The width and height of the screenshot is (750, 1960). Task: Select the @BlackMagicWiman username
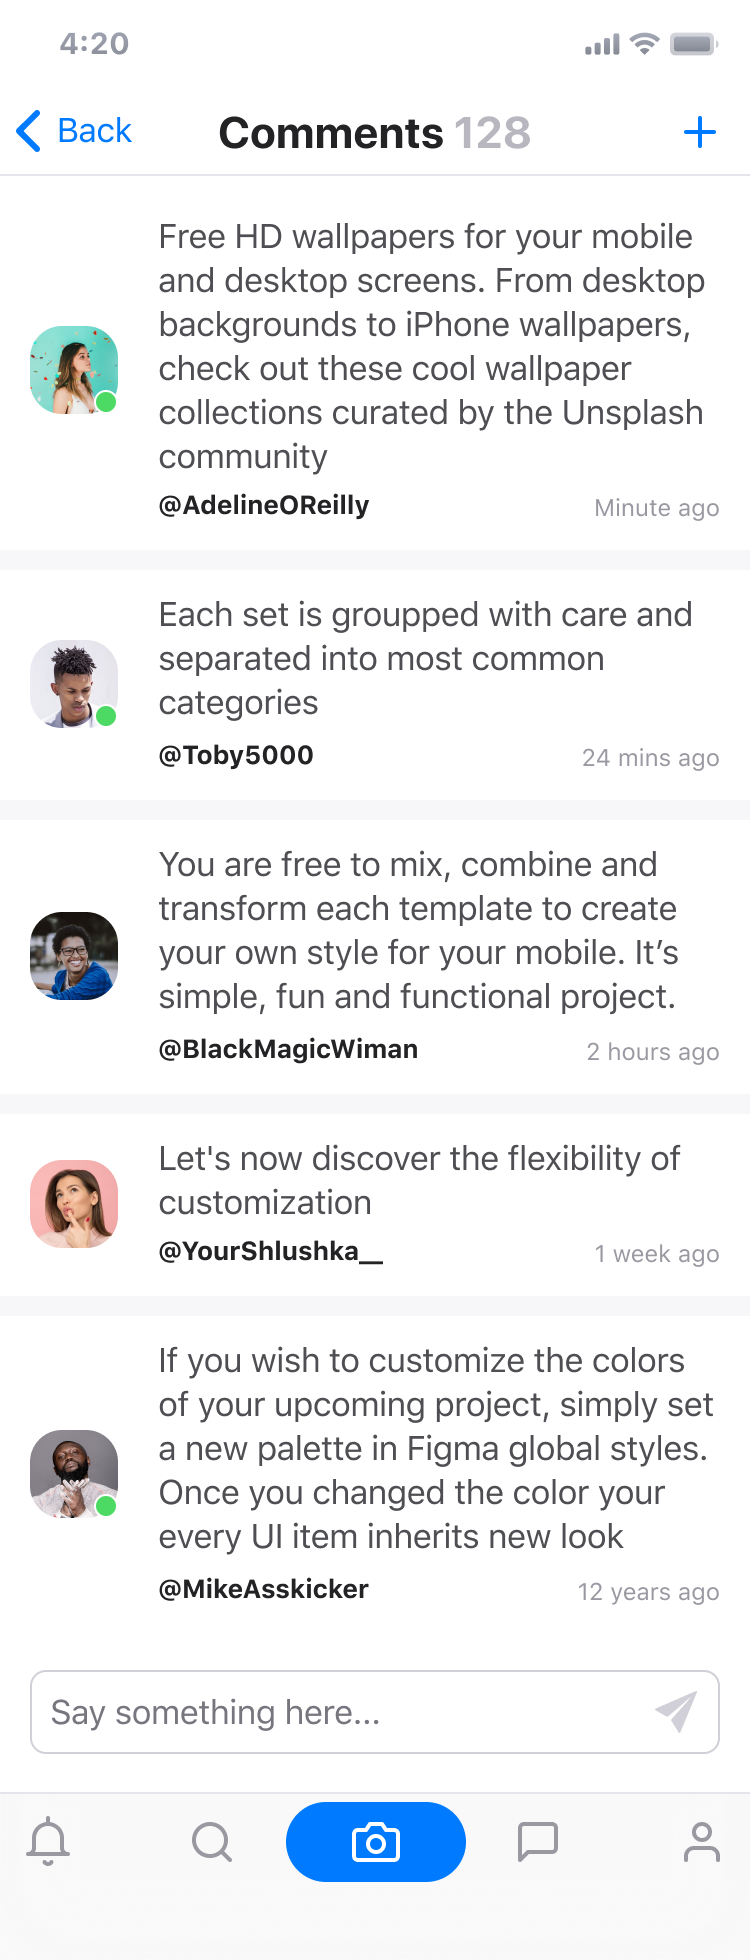[x=288, y=1049]
